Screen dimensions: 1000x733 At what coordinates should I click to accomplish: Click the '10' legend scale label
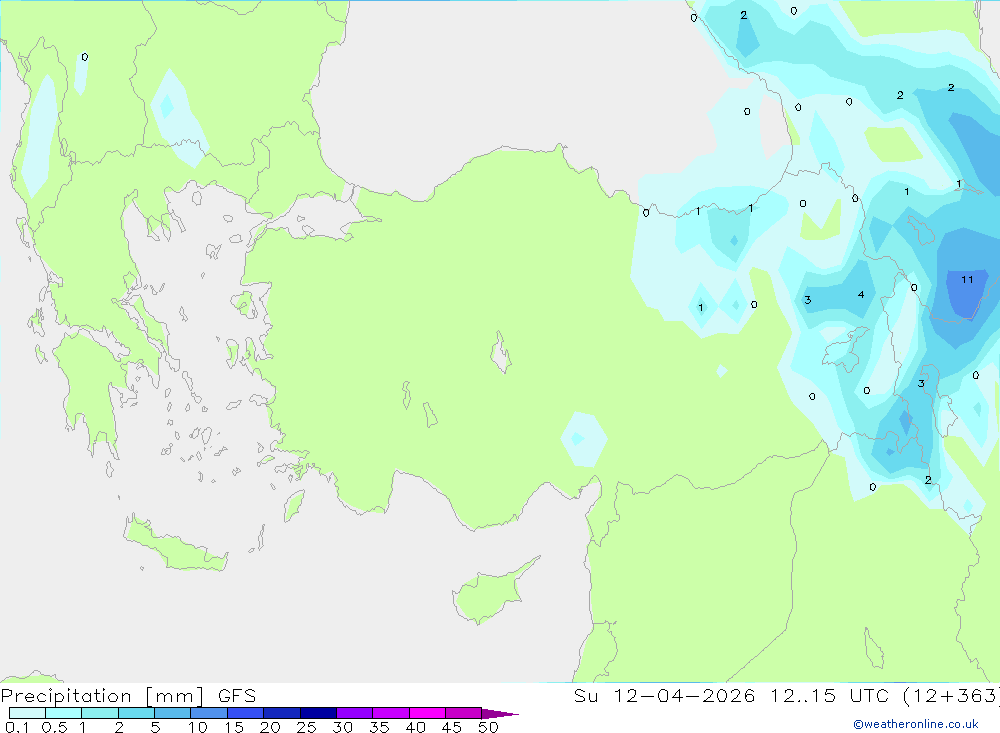[198, 727]
